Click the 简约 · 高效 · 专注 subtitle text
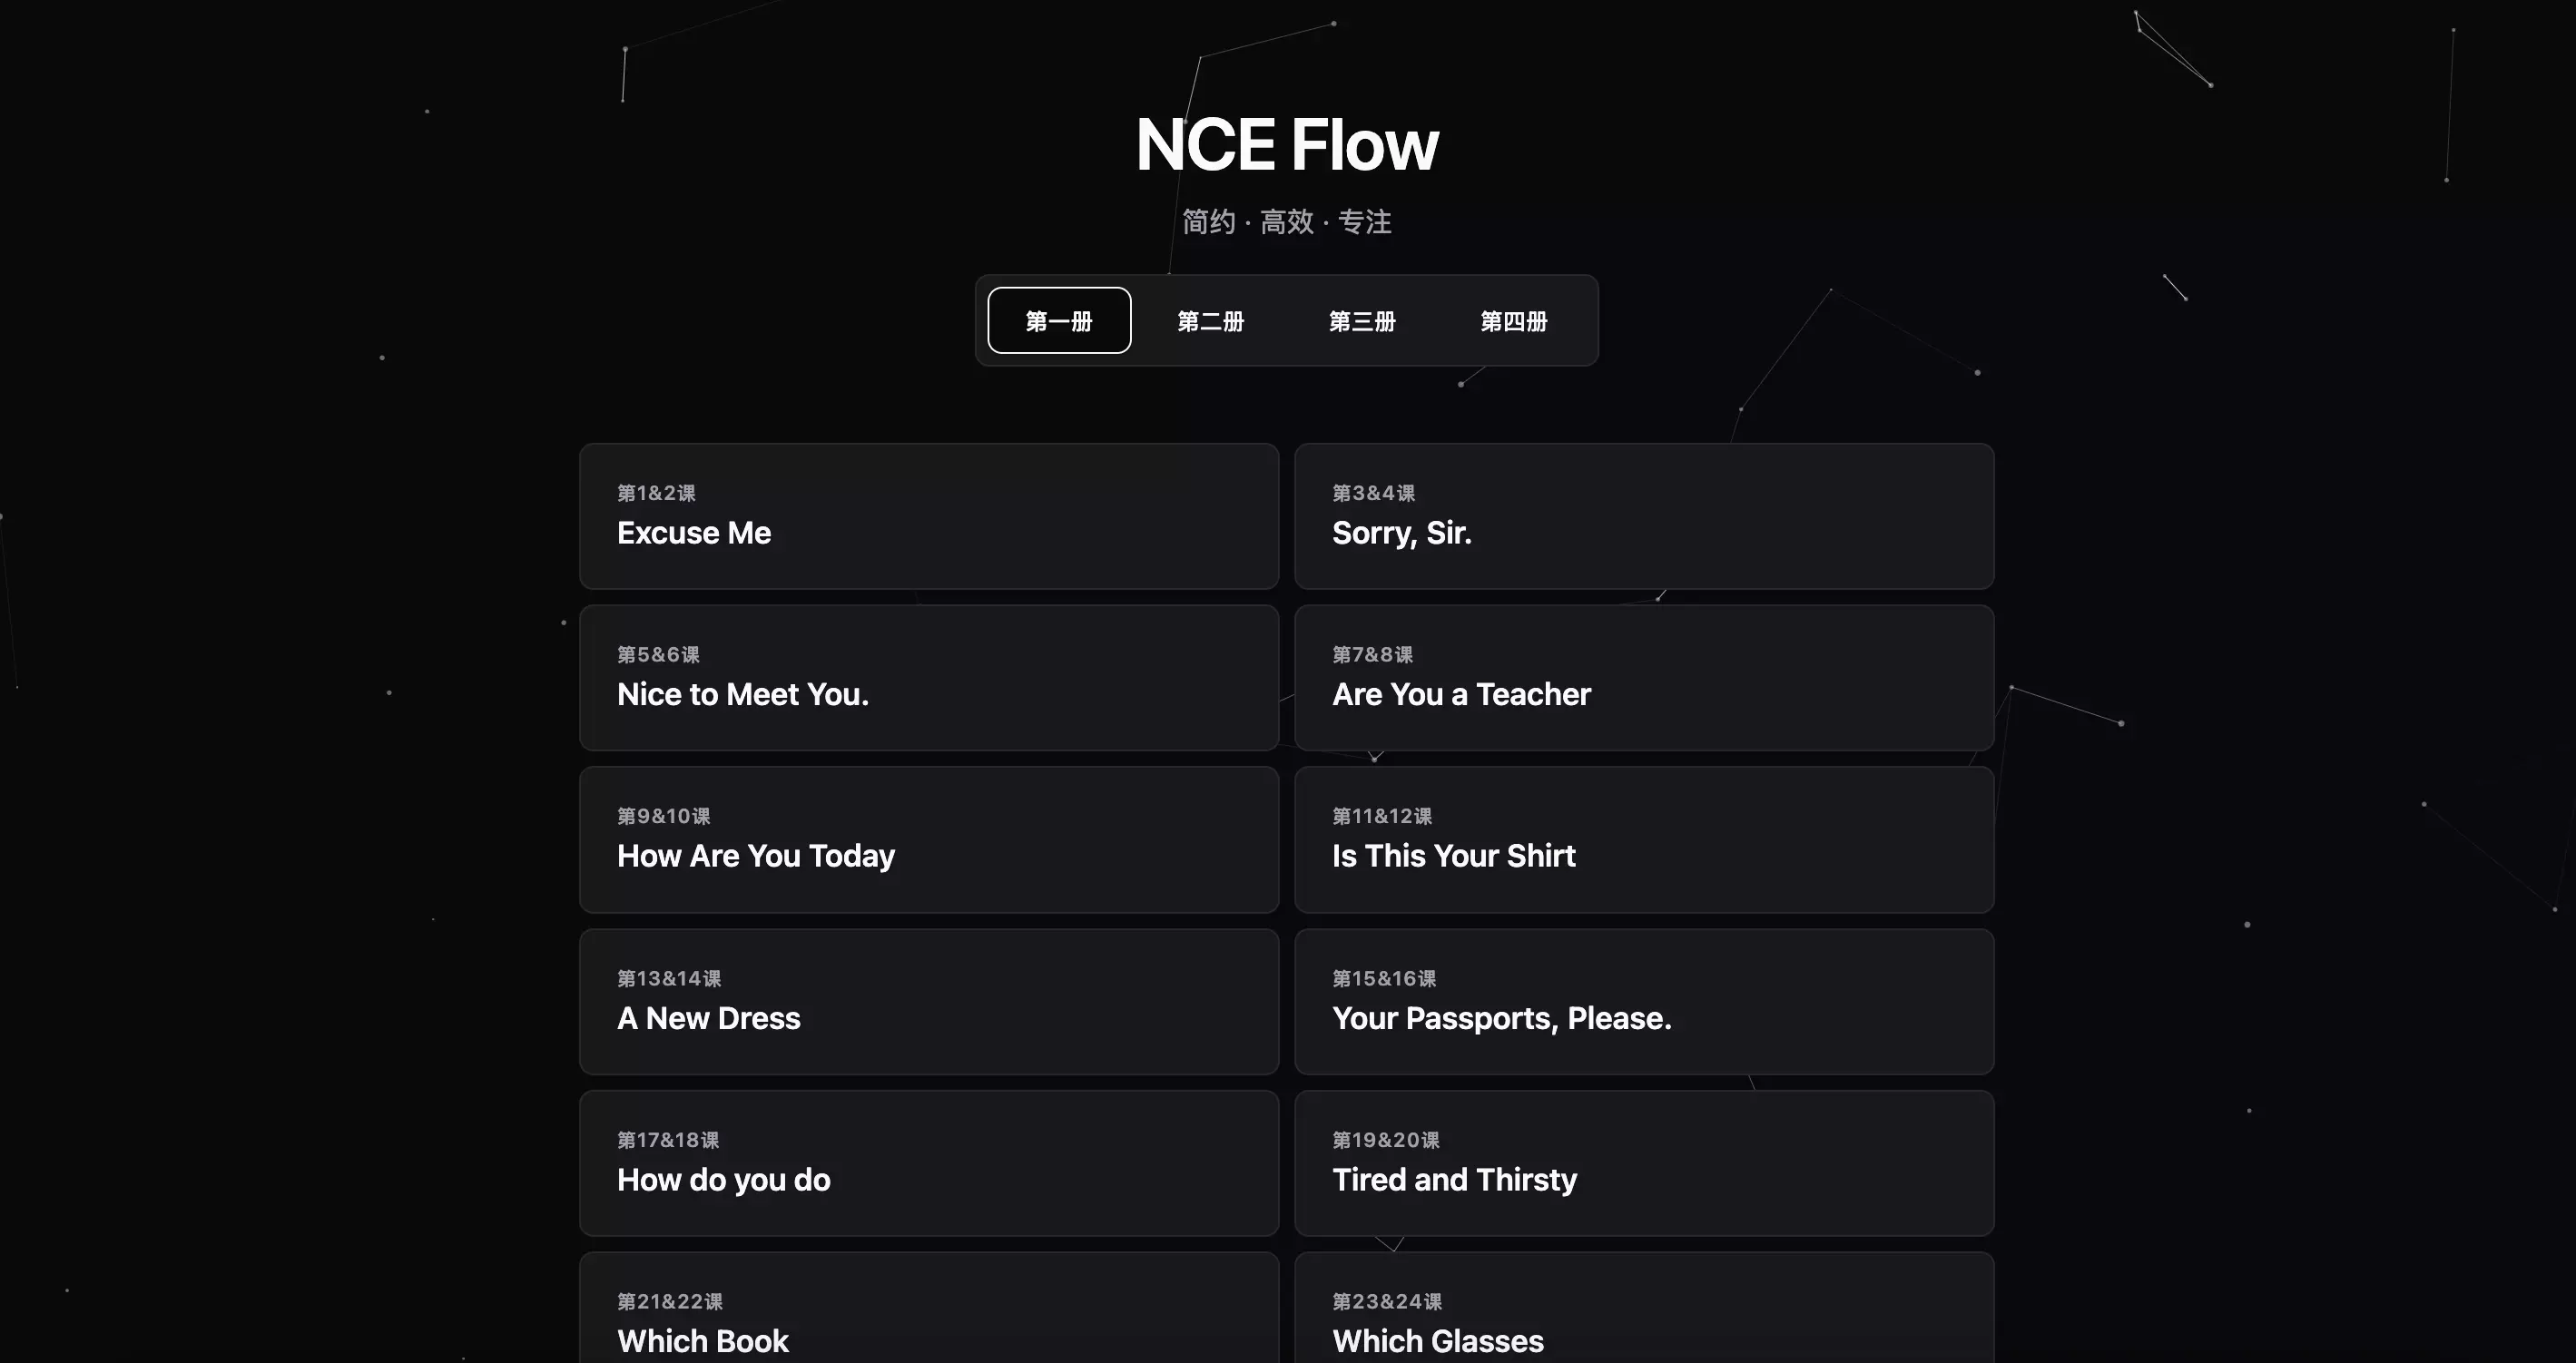 [1286, 222]
